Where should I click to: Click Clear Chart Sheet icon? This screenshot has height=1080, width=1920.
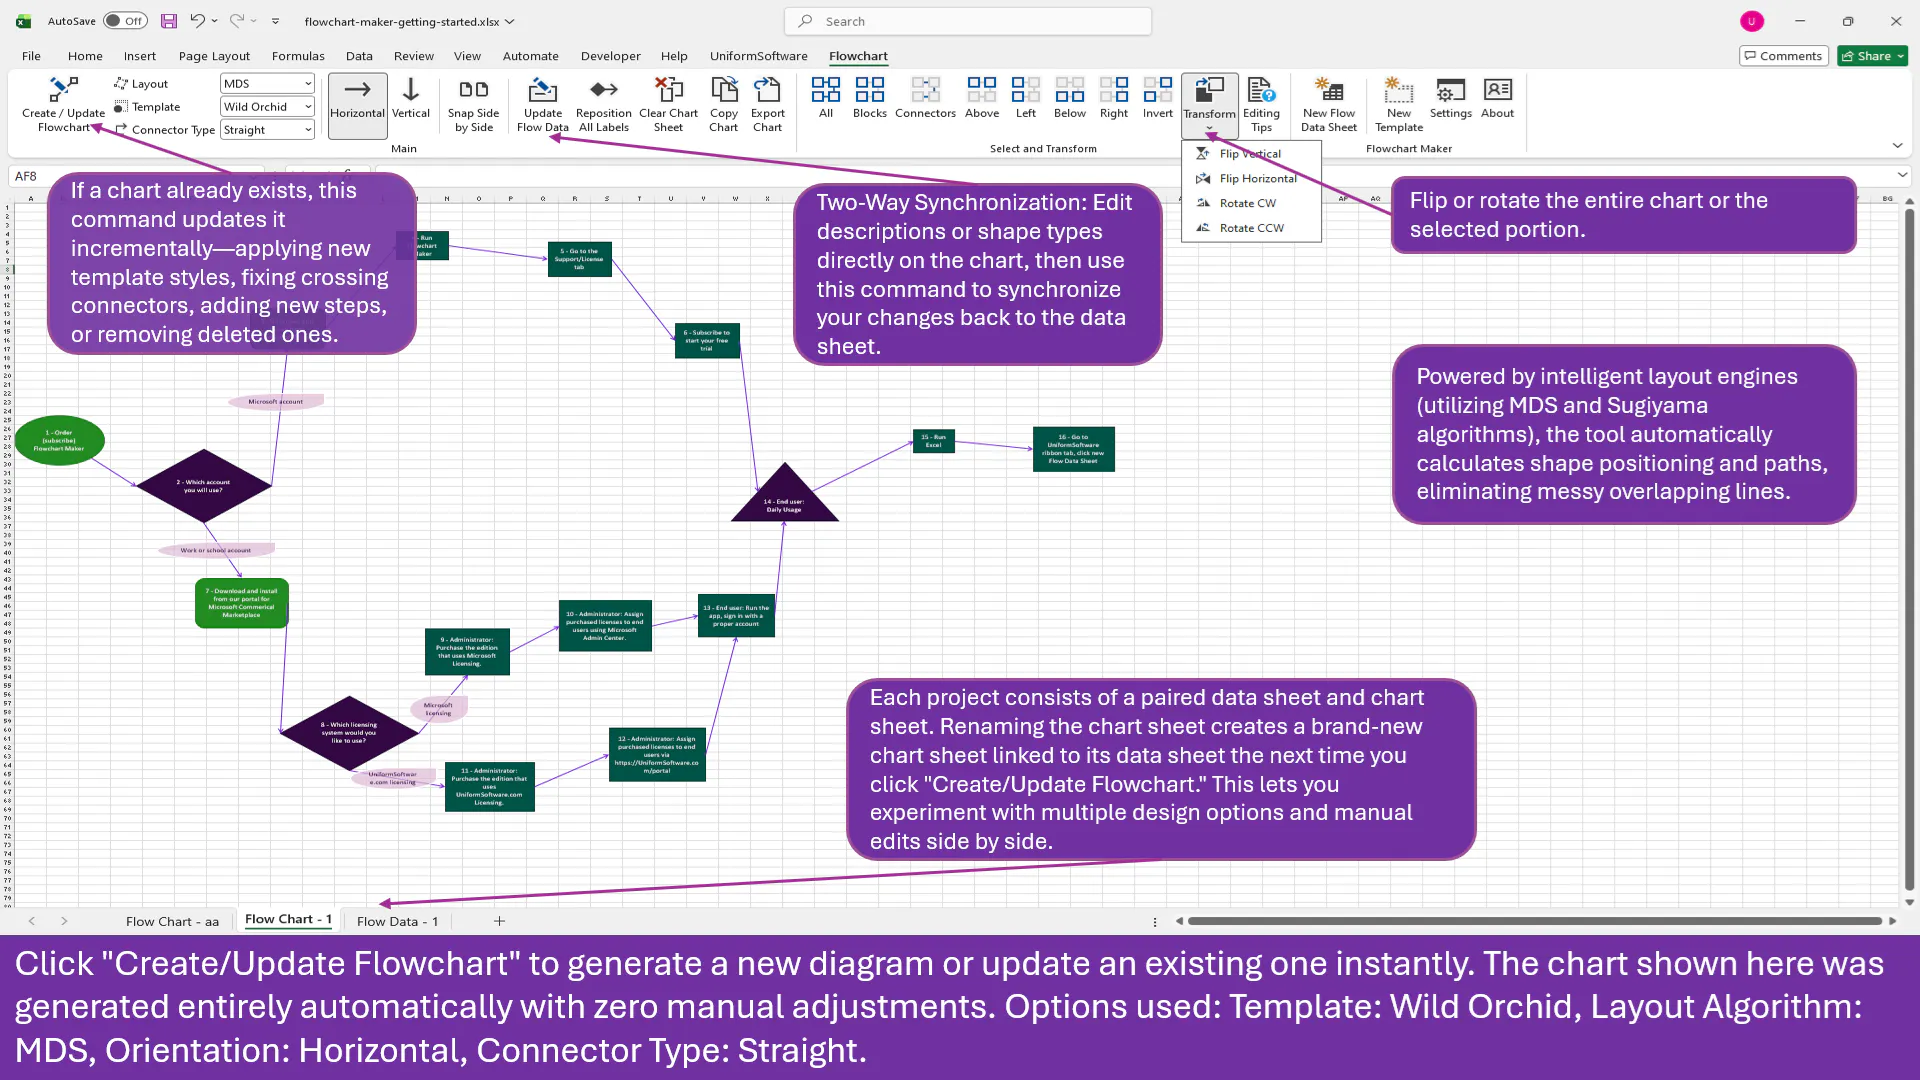click(668, 104)
